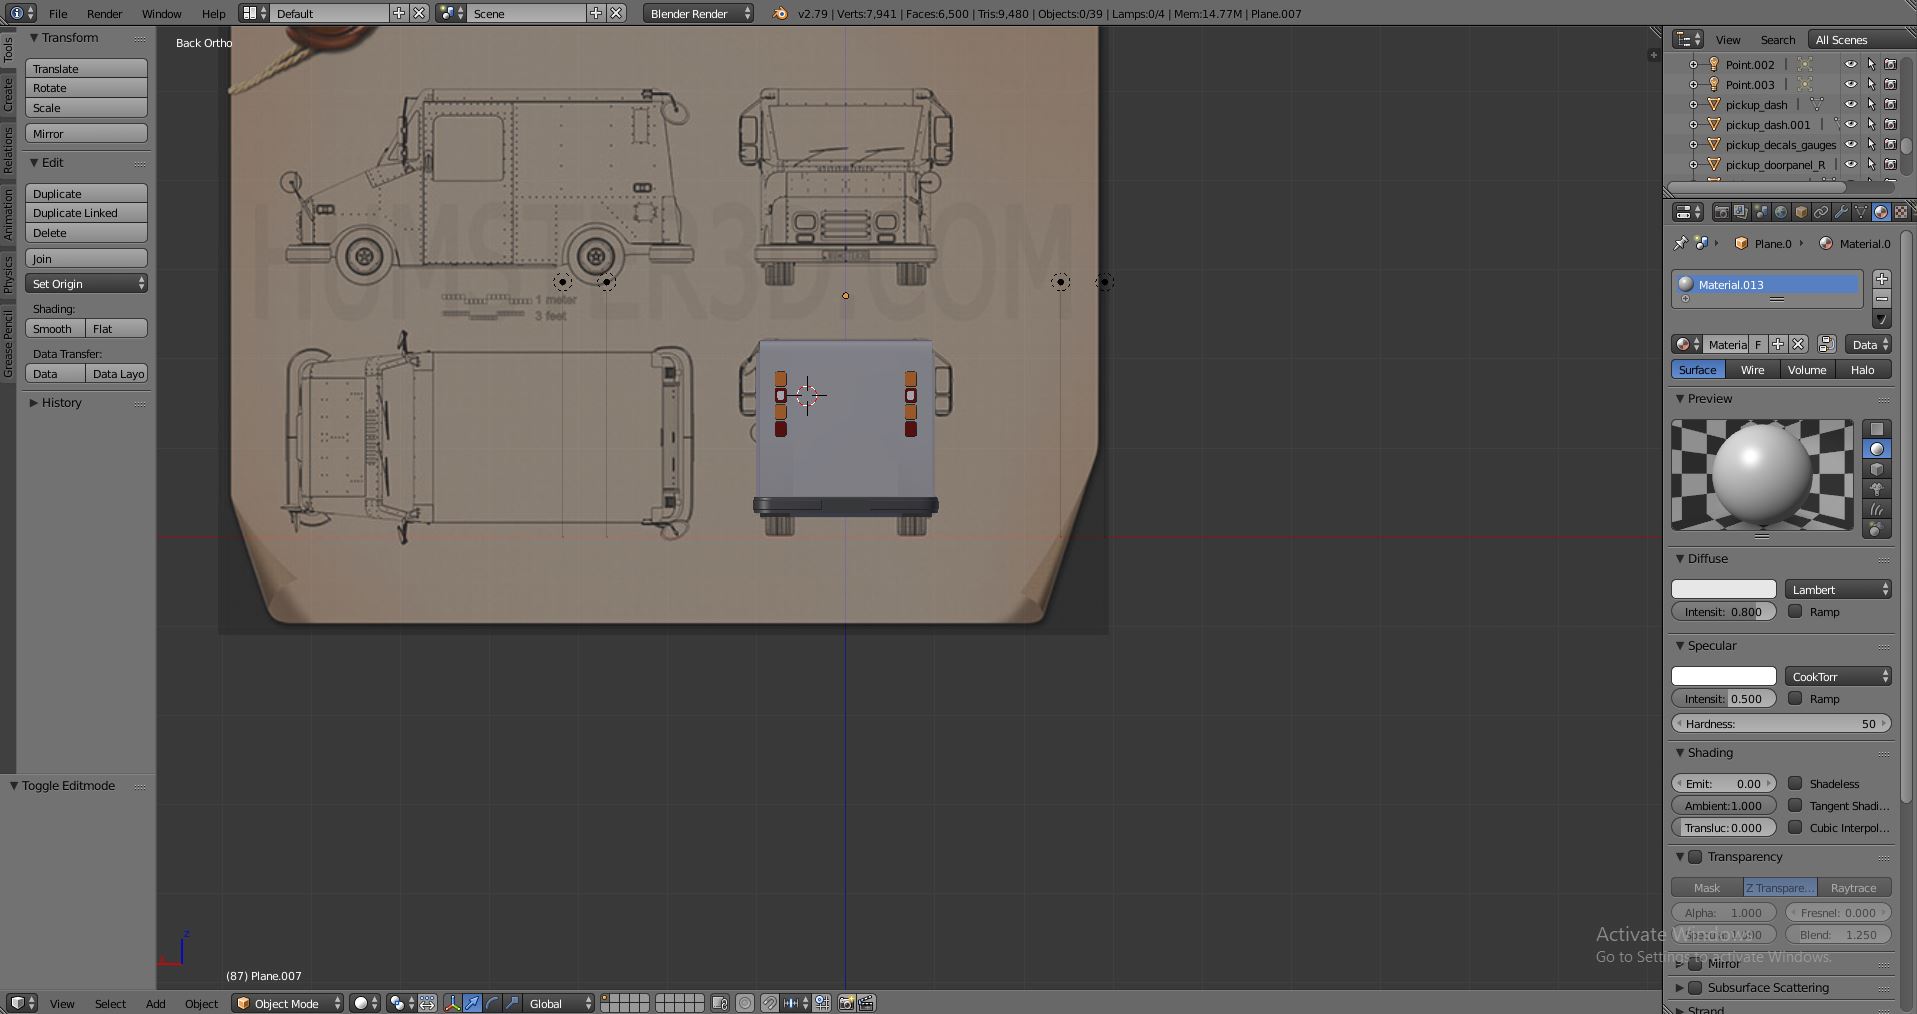
Task: Open the Lambert diffuse shader dropdown
Action: (x=1838, y=589)
